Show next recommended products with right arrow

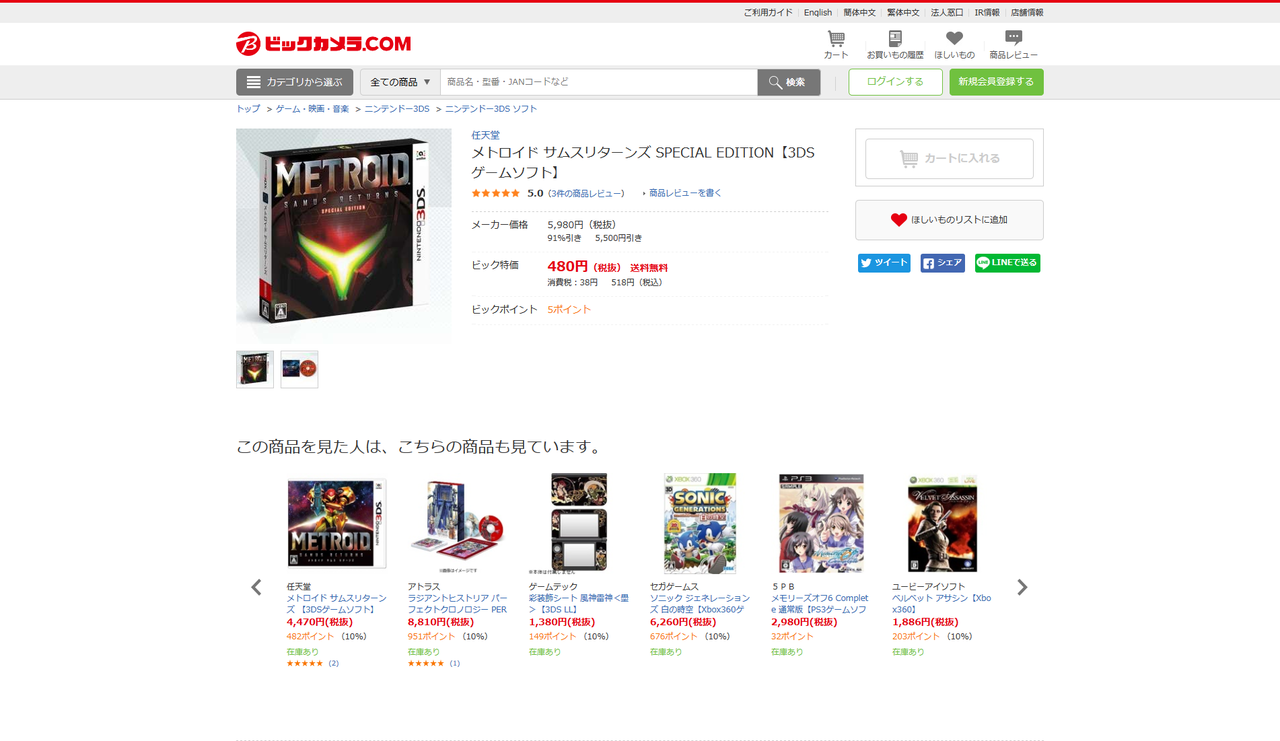(x=1022, y=587)
